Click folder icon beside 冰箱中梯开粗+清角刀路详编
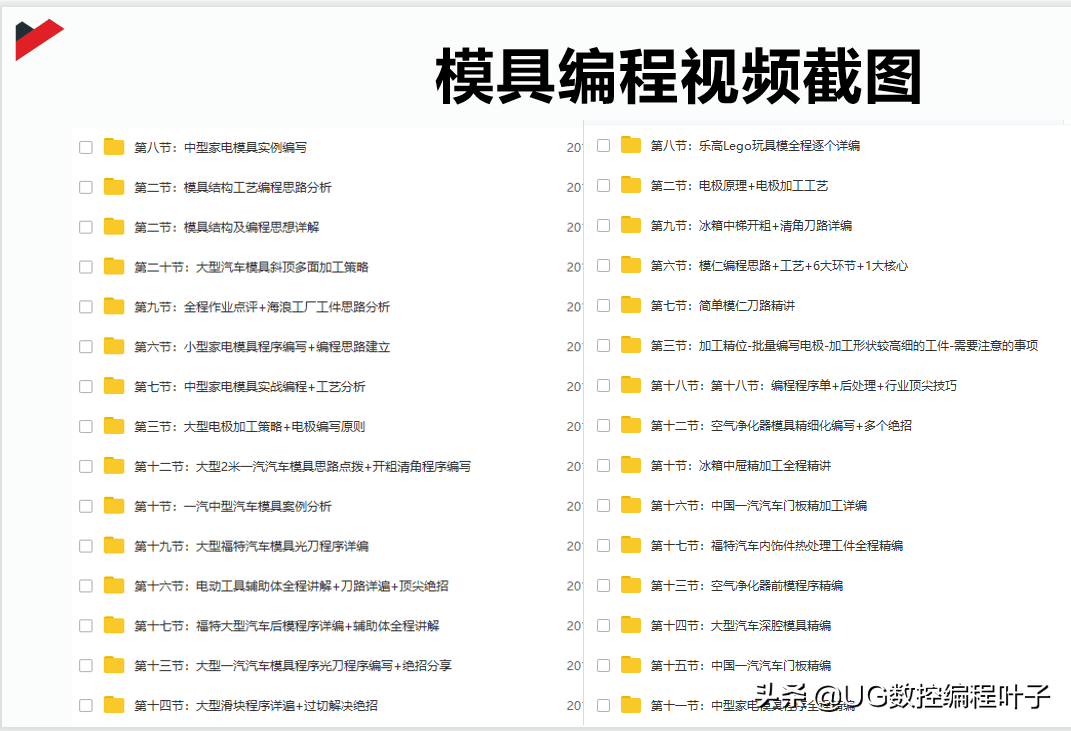 pos(630,225)
